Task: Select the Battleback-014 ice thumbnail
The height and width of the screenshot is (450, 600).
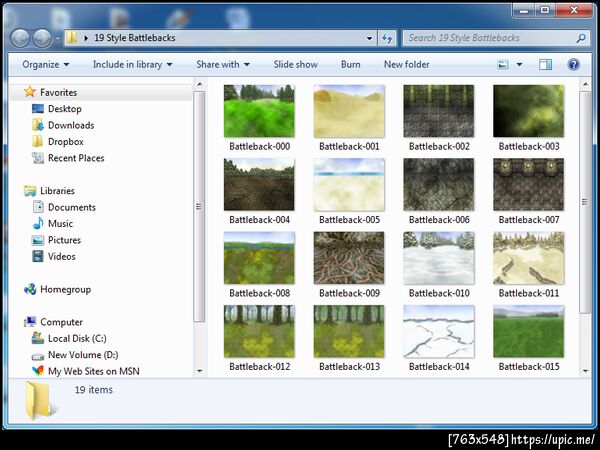Action: 439,331
